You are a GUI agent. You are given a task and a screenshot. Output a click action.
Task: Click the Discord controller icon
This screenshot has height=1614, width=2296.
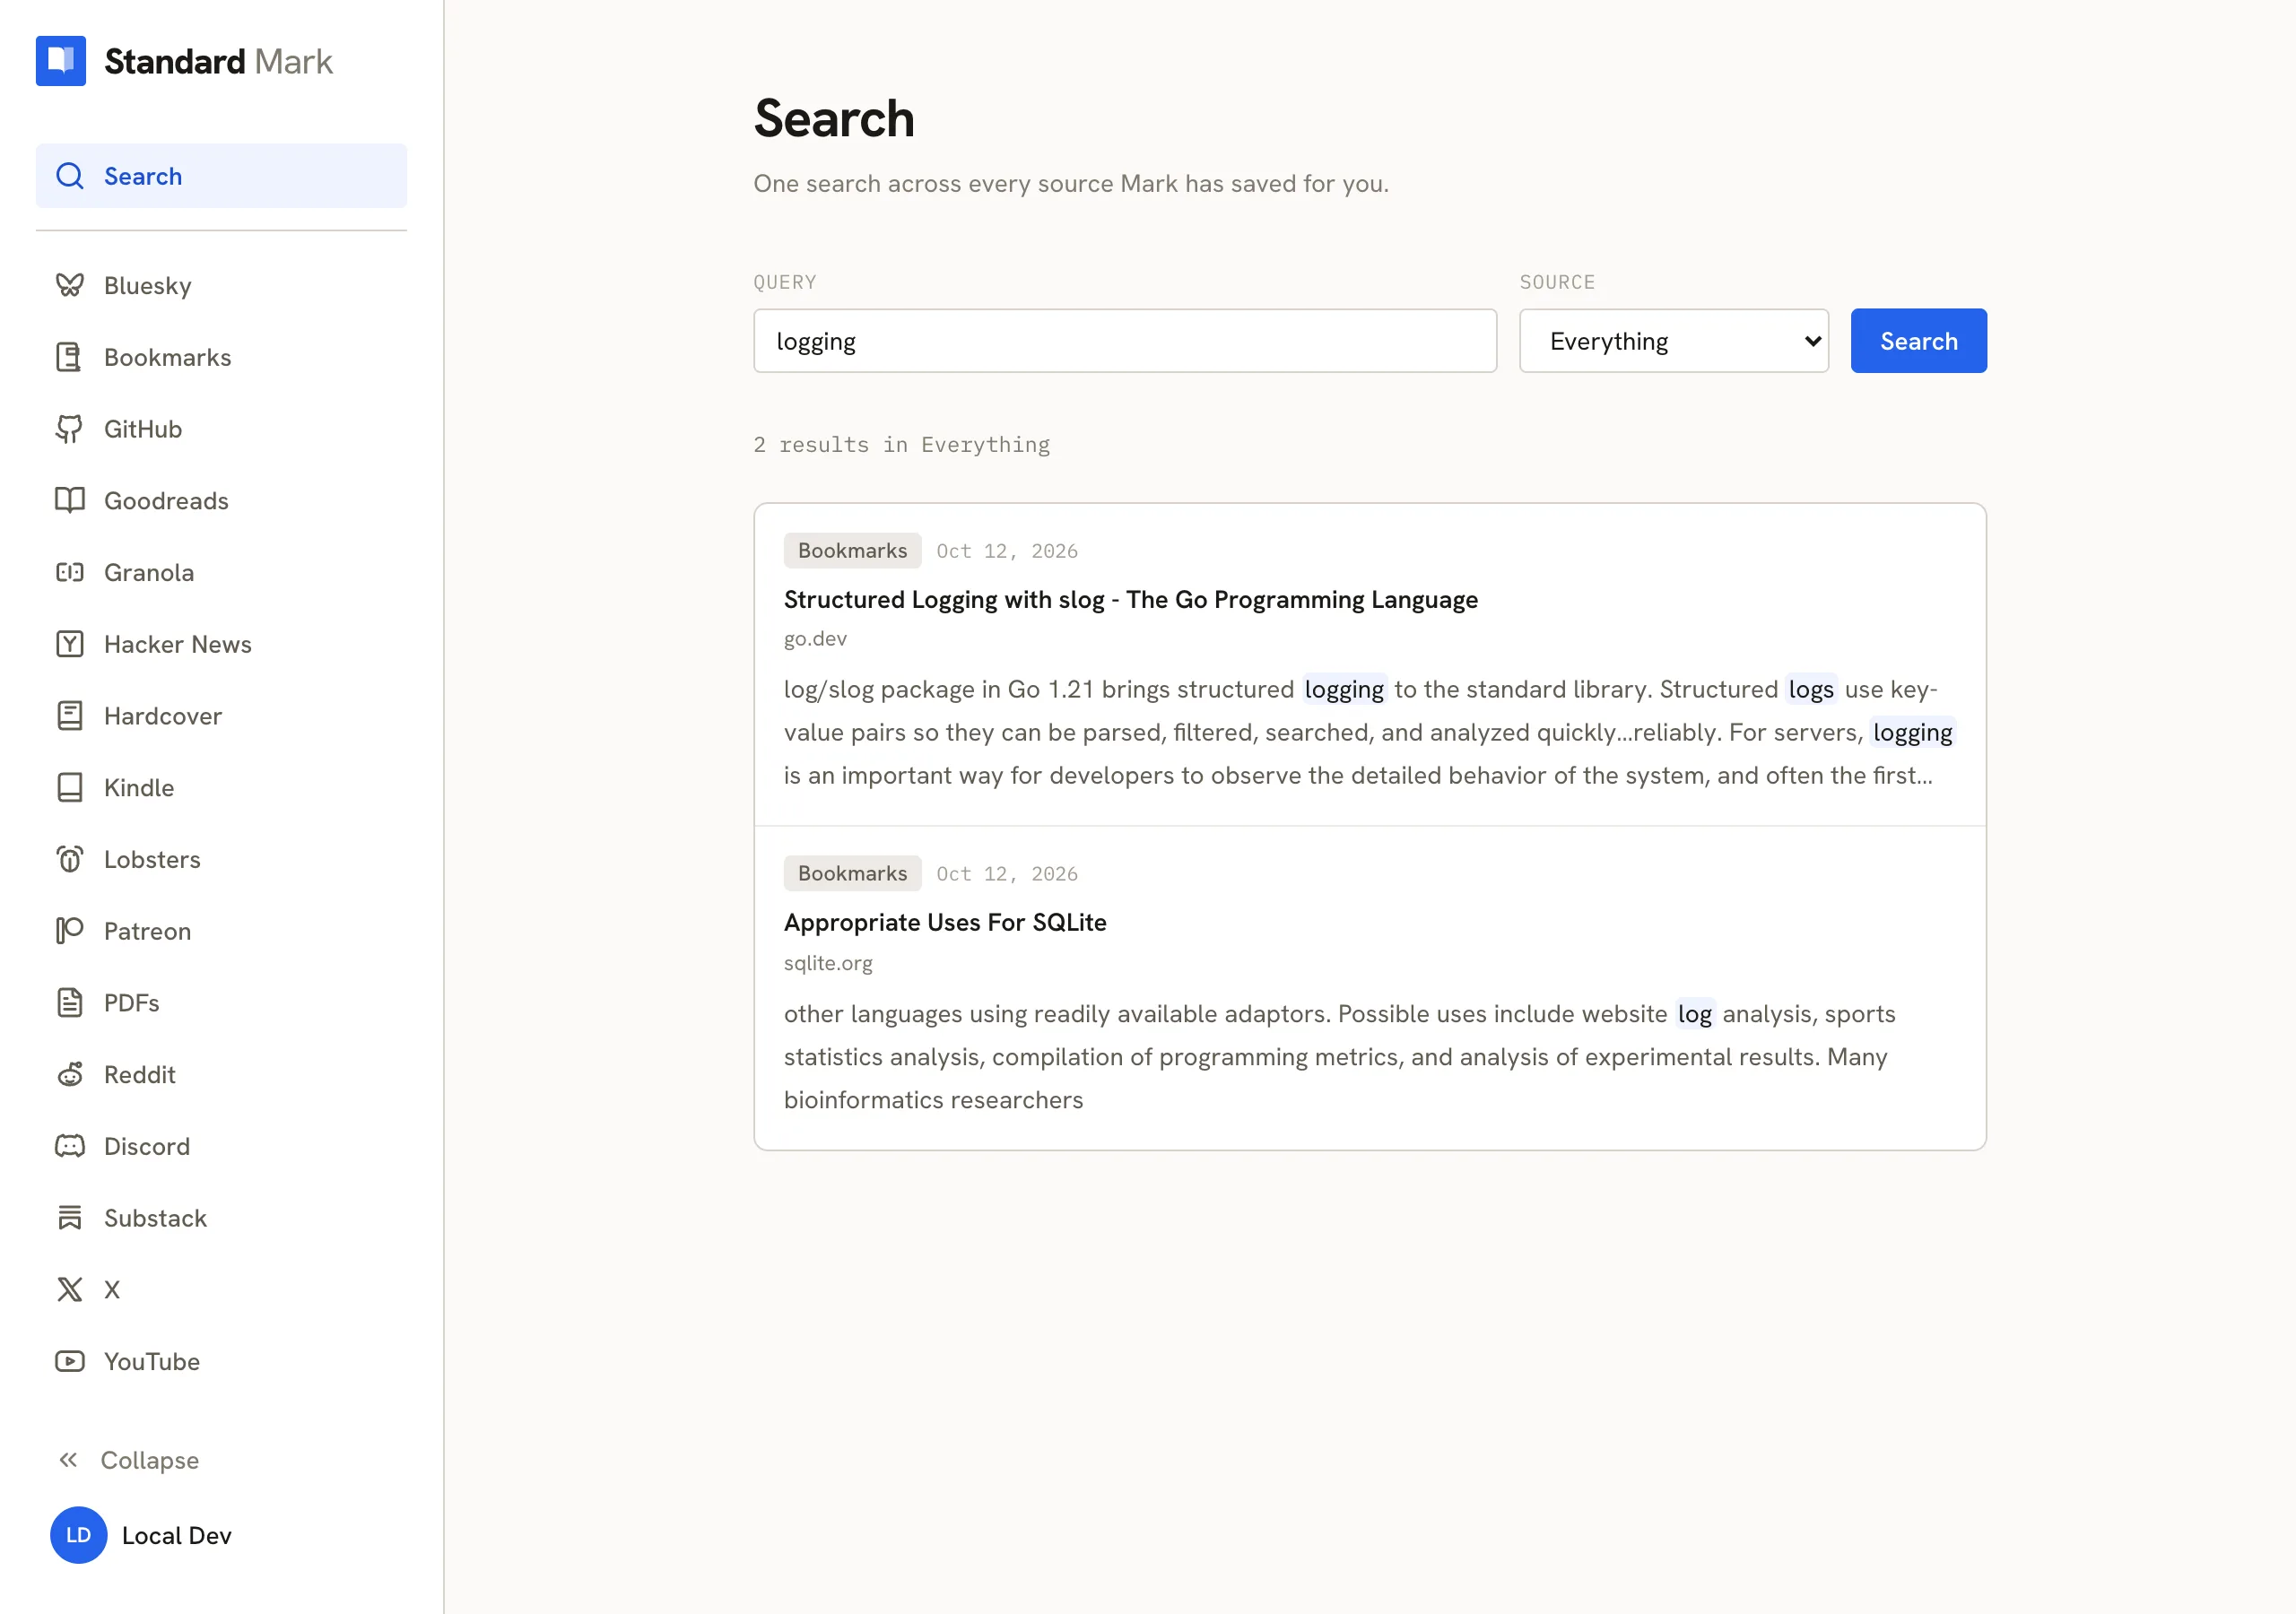click(70, 1146)
